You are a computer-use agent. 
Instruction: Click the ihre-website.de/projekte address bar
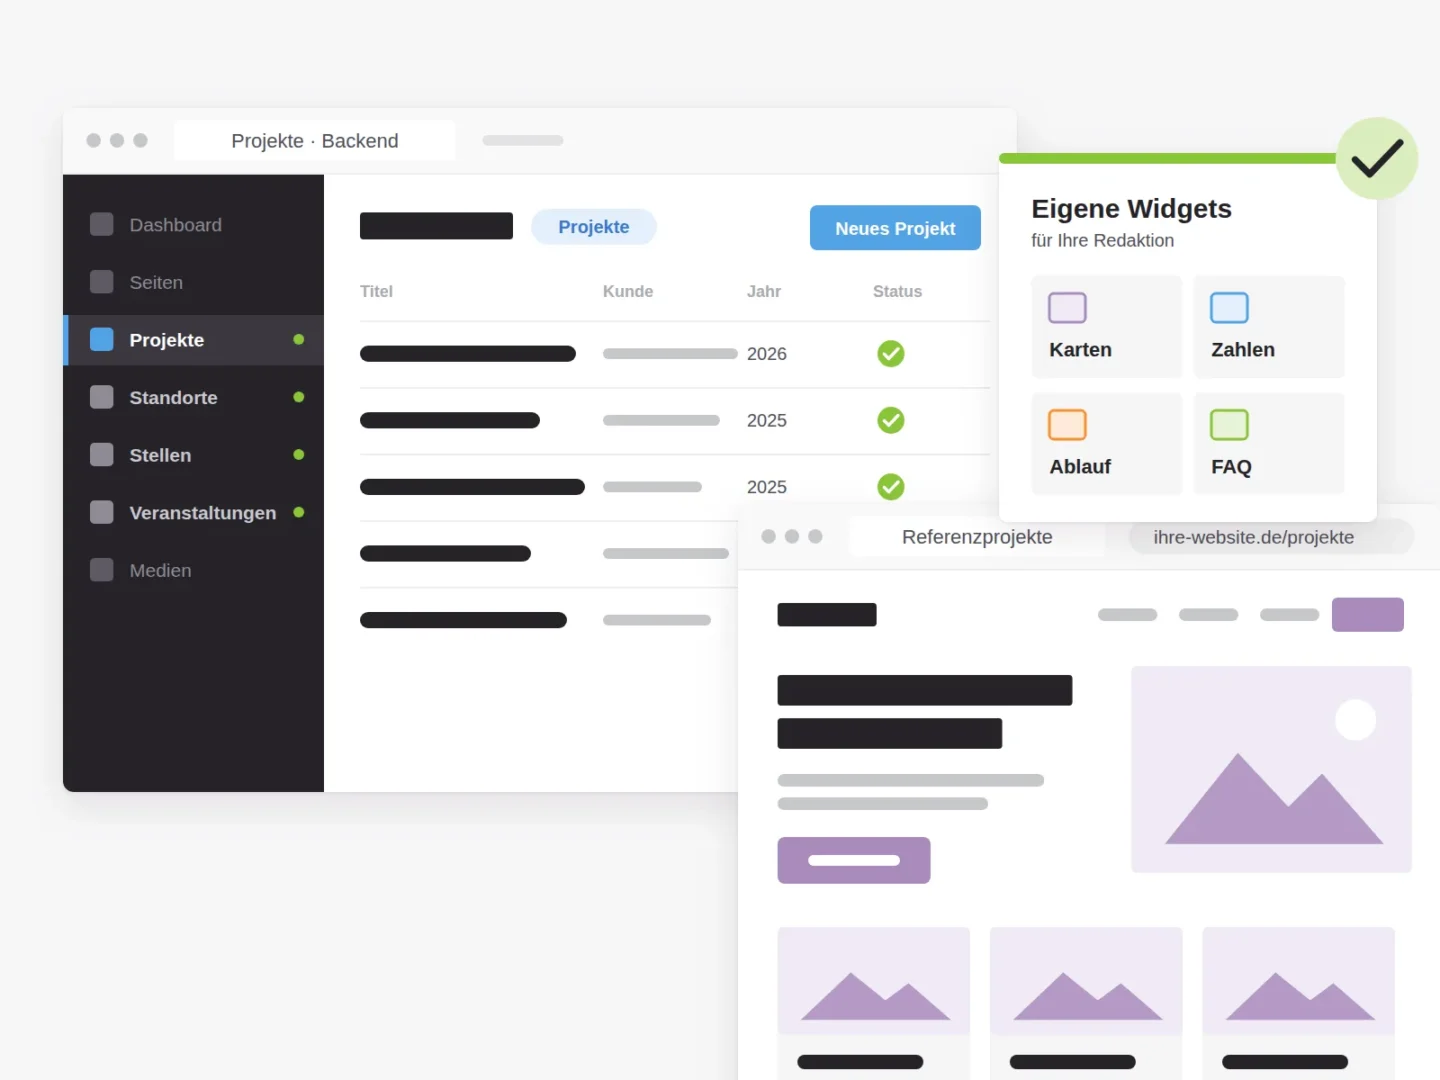[1272, 537]
